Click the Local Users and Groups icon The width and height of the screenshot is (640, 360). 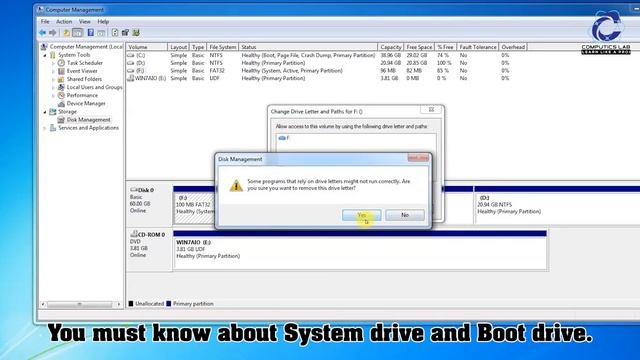point(61,87)
